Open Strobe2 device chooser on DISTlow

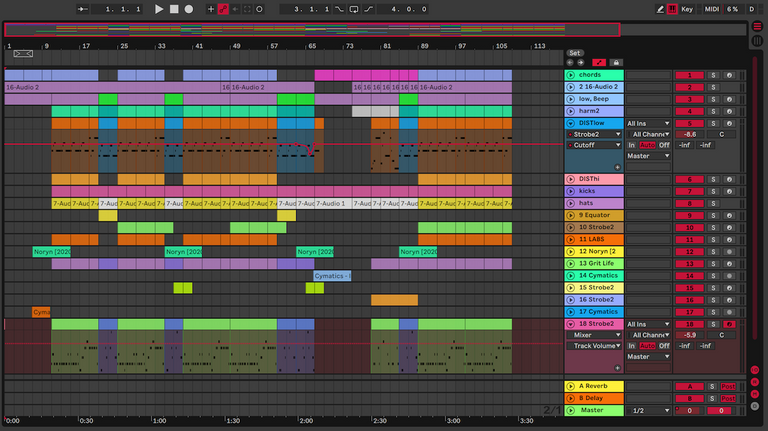click(x=594, y=134)
